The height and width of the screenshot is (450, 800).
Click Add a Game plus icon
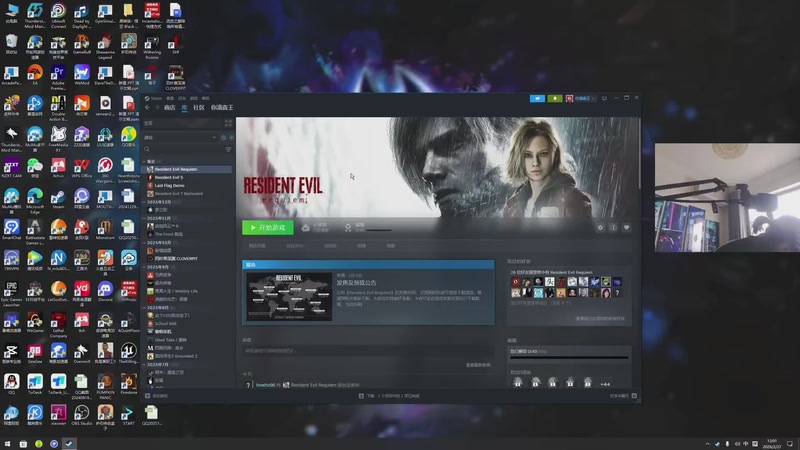click(147, 396)
